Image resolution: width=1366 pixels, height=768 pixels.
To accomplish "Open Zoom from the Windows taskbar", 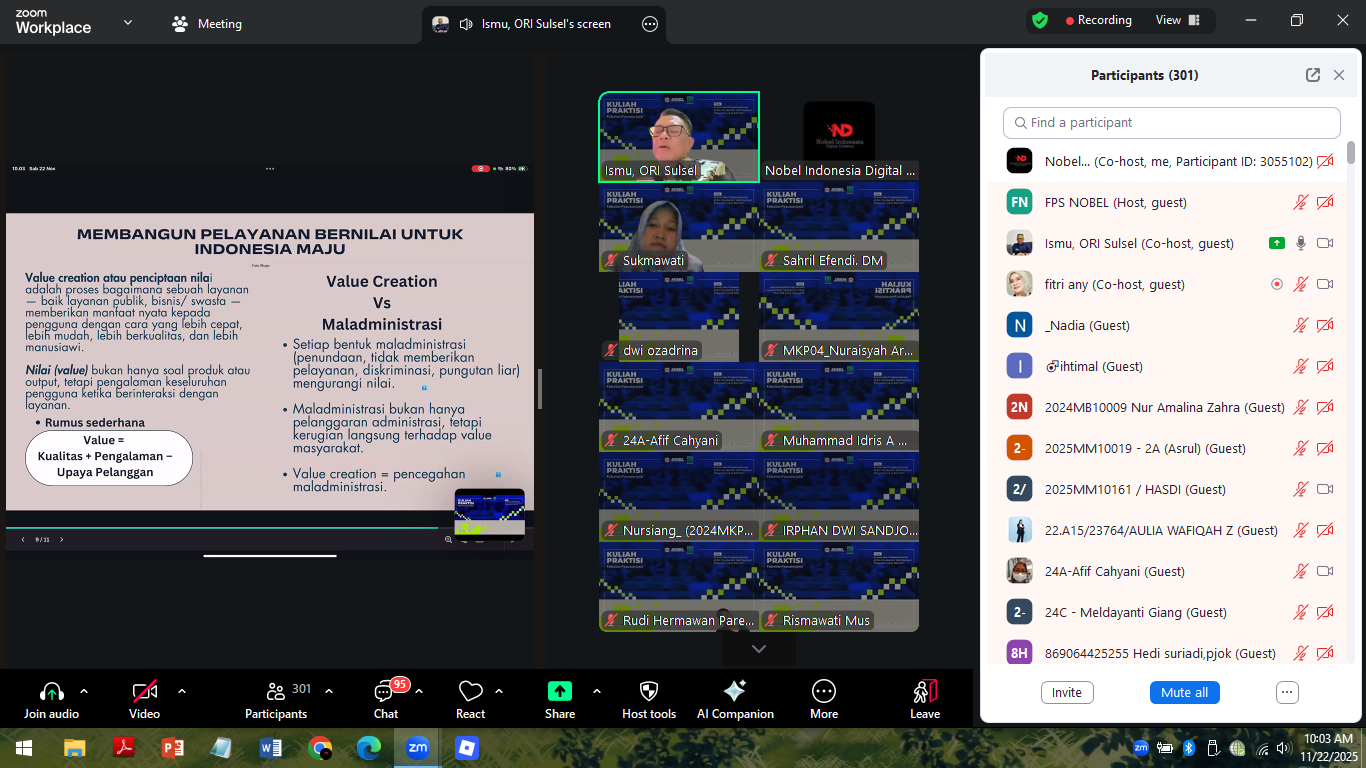I will click(x=418, y=747).
